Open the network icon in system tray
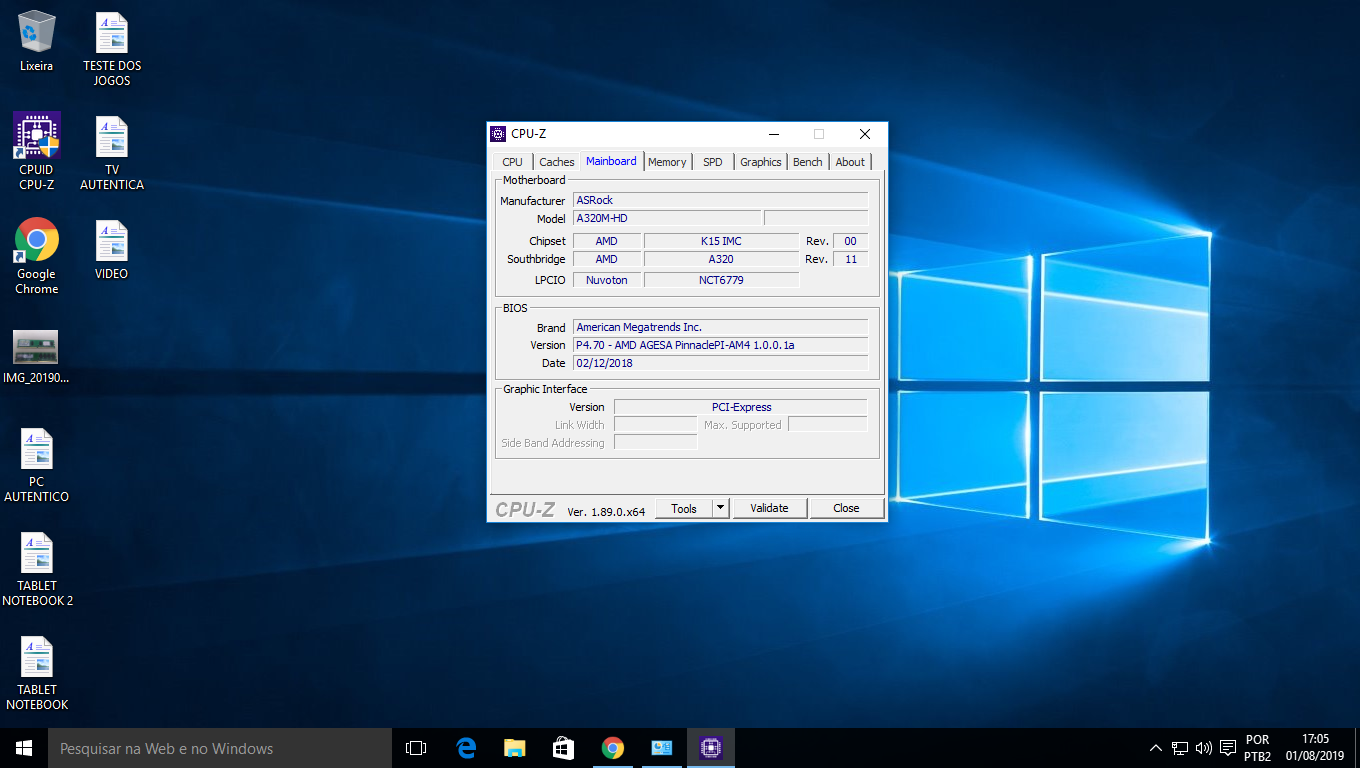The height and width of the screenshot is (768, 1360). click(1180, 748)
